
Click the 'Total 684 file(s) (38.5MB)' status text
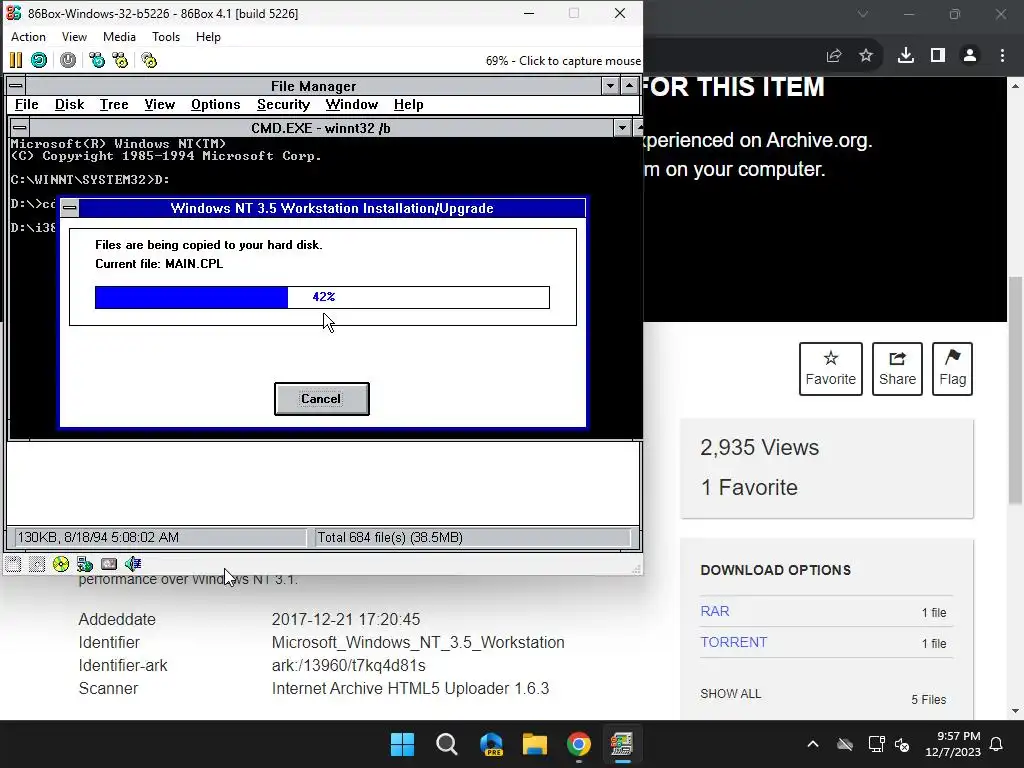390,537
